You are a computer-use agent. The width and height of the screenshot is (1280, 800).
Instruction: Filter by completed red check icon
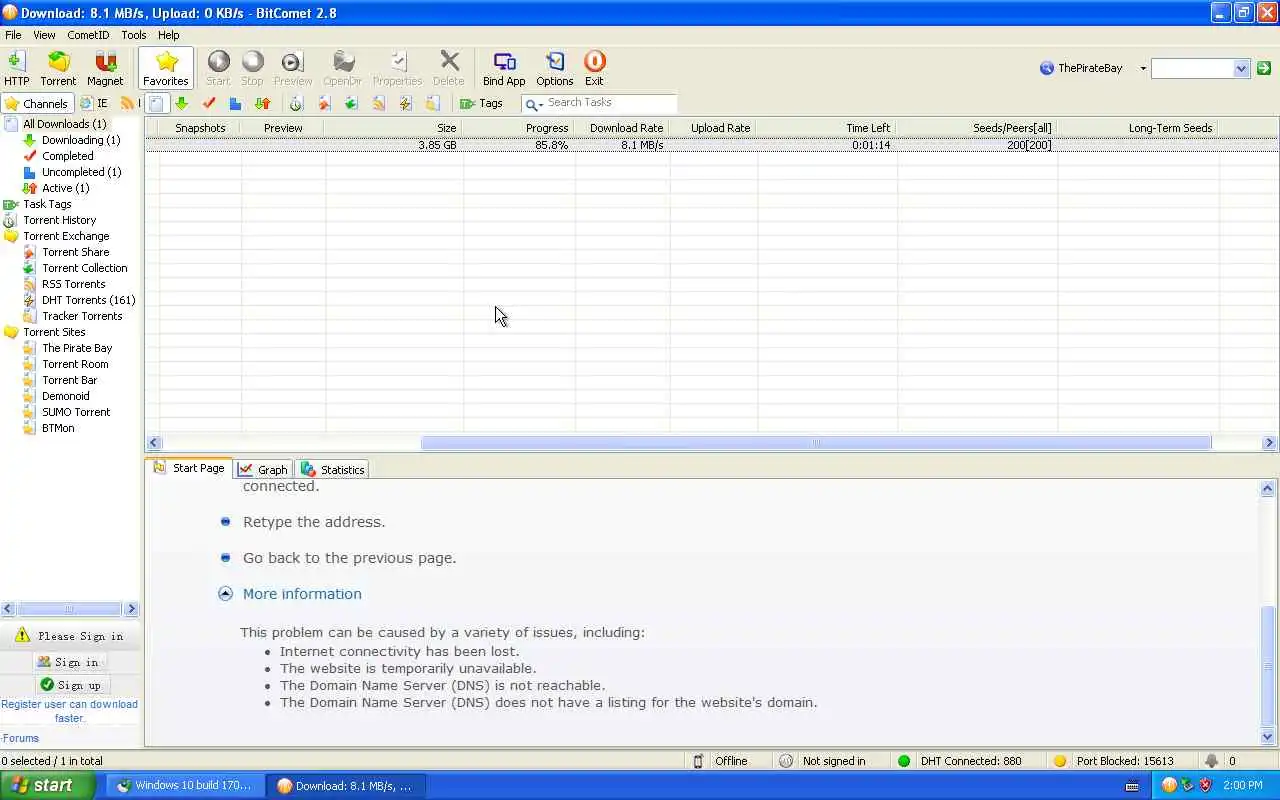pos(209,103)
